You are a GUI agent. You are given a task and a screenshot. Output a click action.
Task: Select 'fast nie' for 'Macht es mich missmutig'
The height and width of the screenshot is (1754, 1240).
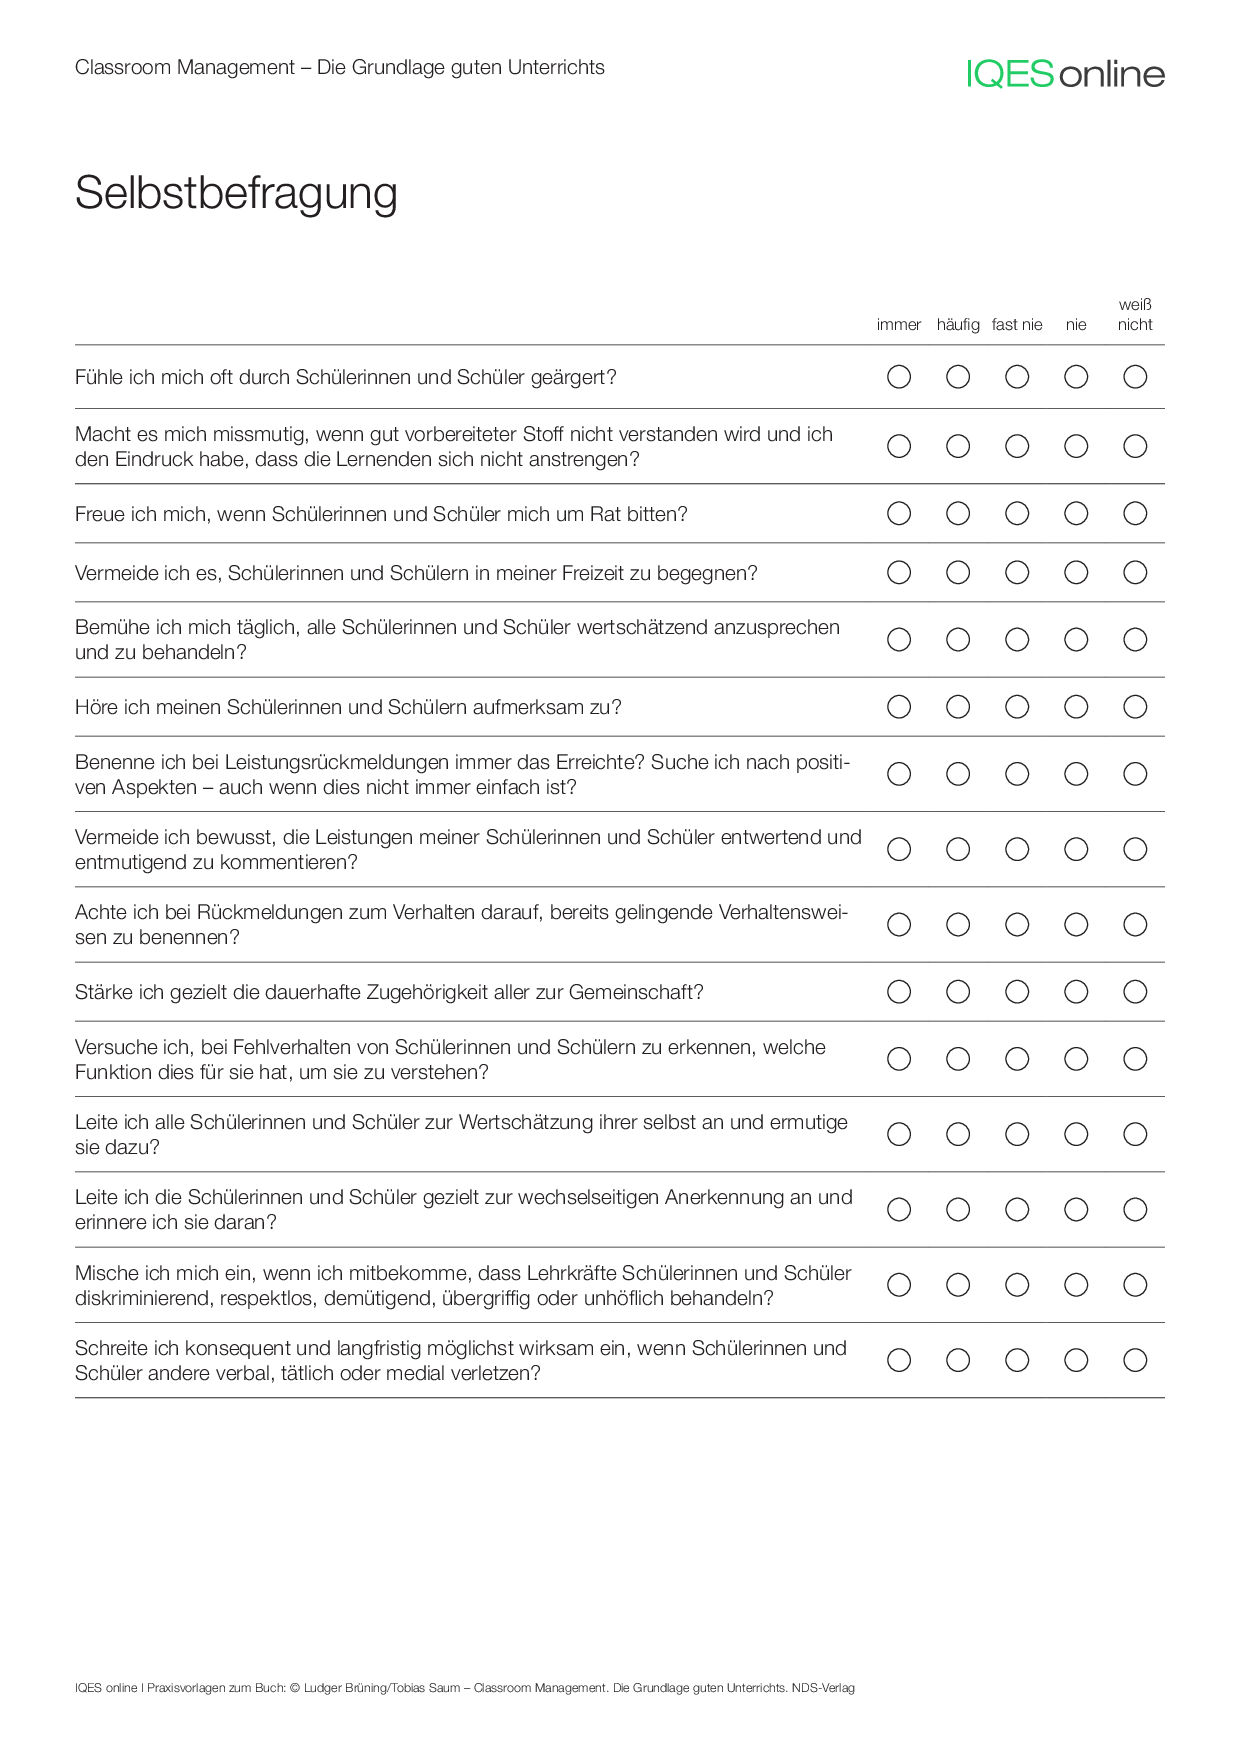(1017, 446)
